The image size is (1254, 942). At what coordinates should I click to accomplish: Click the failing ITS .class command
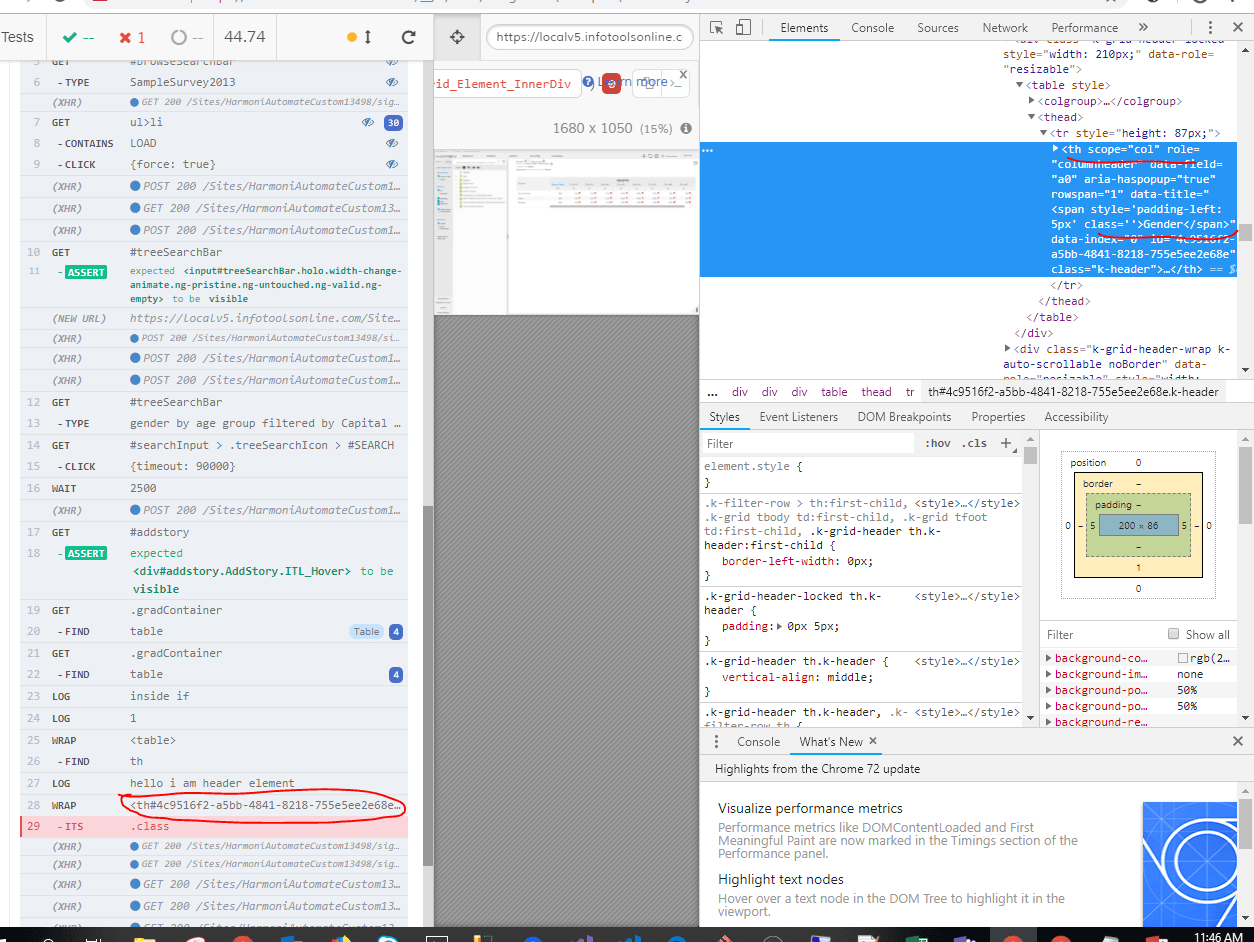[x=214, y=826]
